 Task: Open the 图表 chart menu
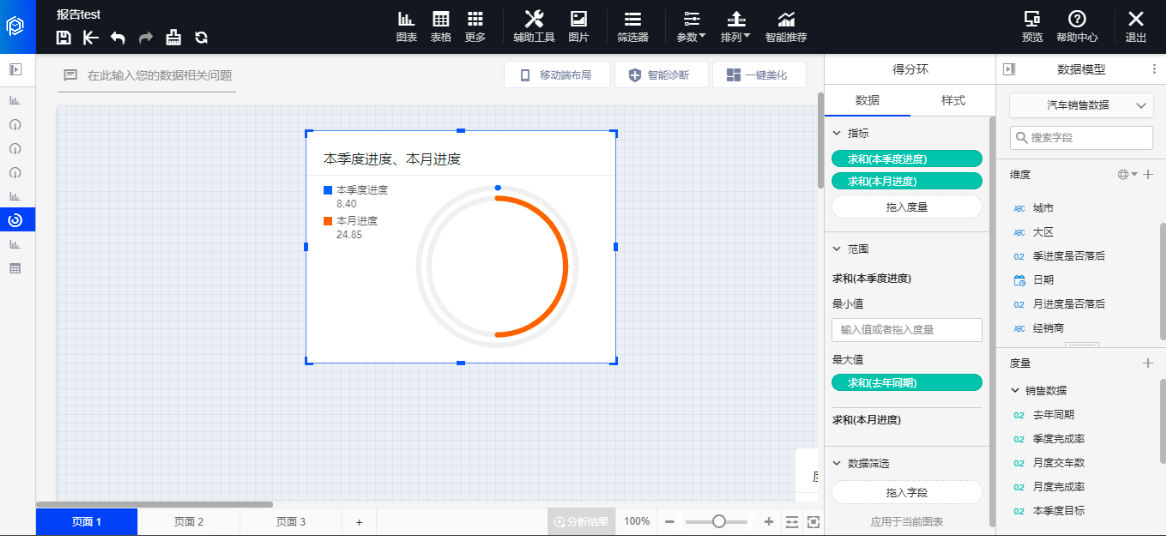[x=406, y=26]
